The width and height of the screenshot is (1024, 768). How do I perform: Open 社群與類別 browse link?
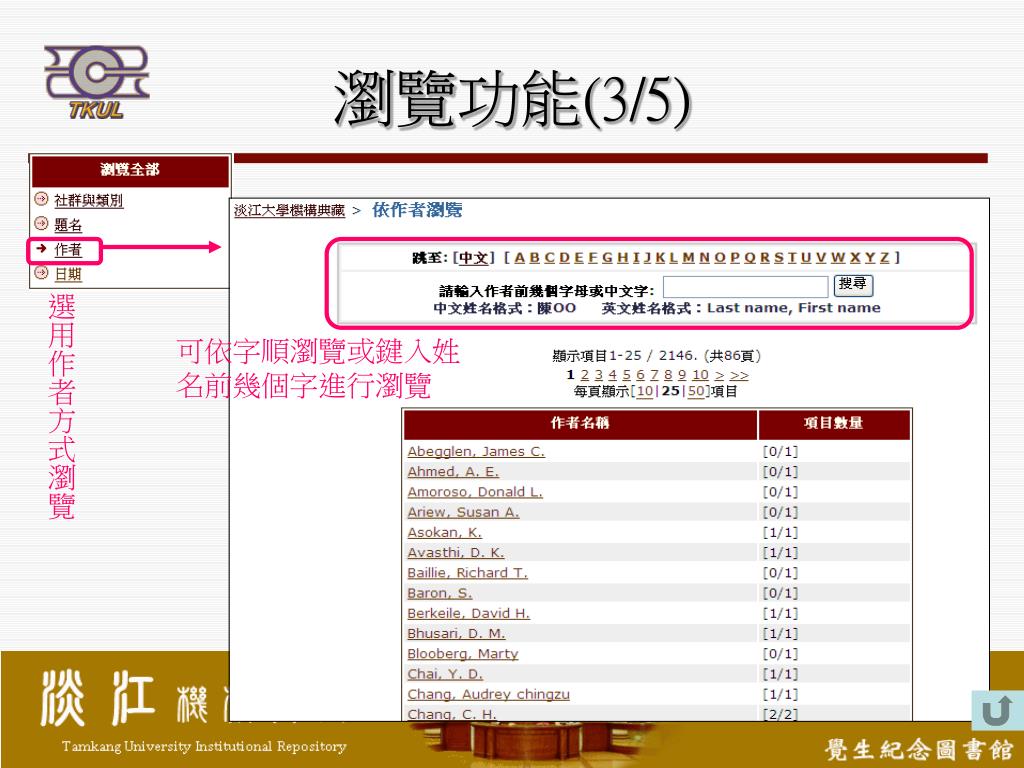tap(88, 200)
